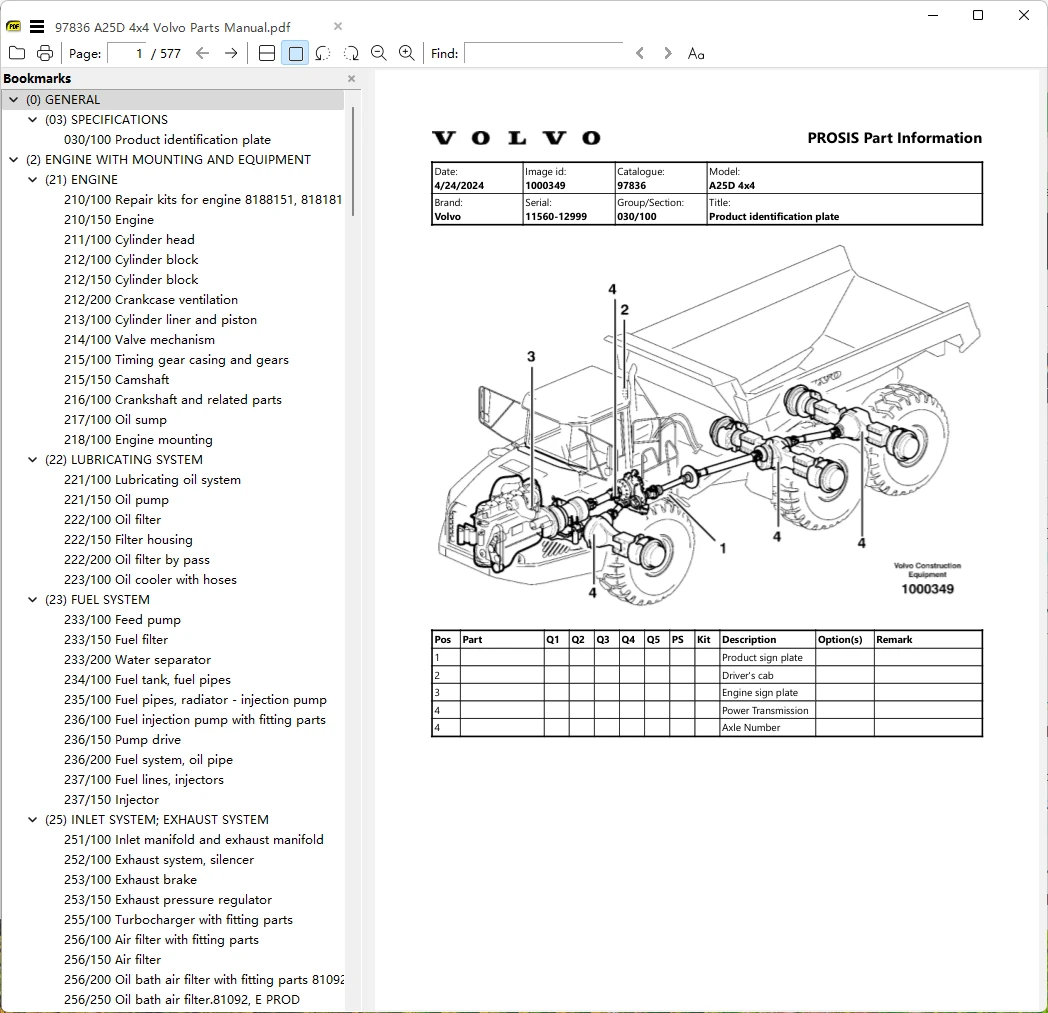
Task: Open 237/150 Injector bookmark
Action: pyautogui.click(x=112, y=800)
